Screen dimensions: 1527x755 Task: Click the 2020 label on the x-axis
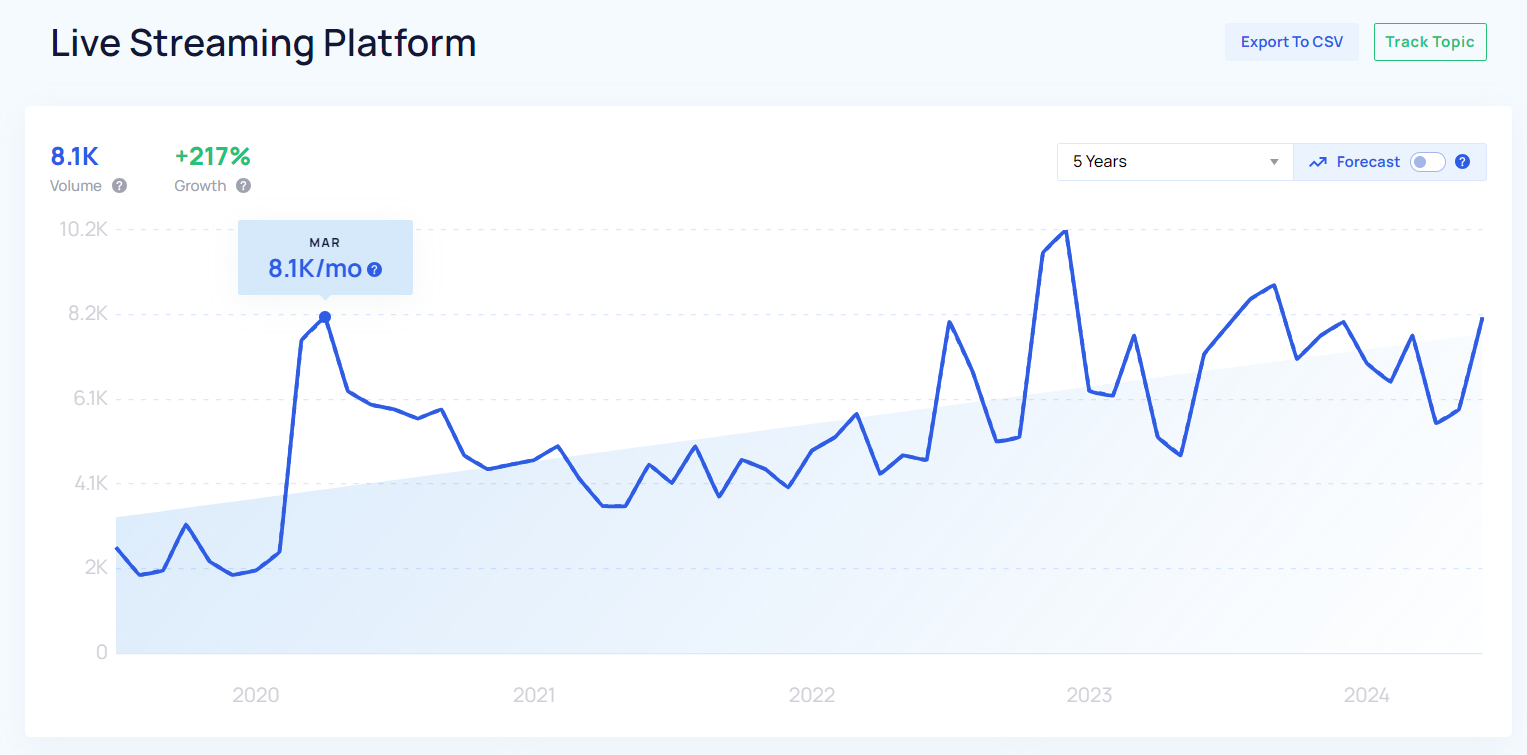click(256, 695)
